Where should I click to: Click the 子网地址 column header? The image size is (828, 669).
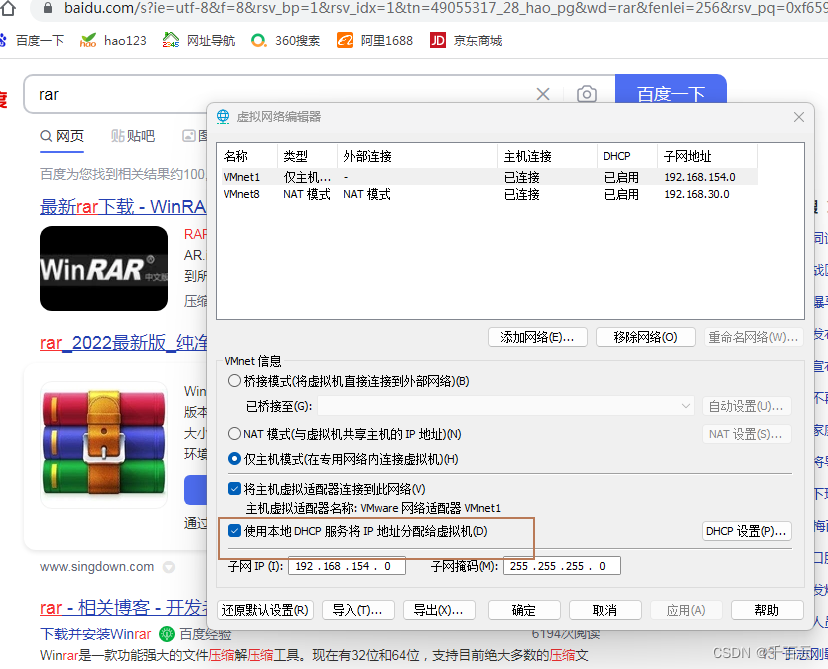tap(708, 156)
